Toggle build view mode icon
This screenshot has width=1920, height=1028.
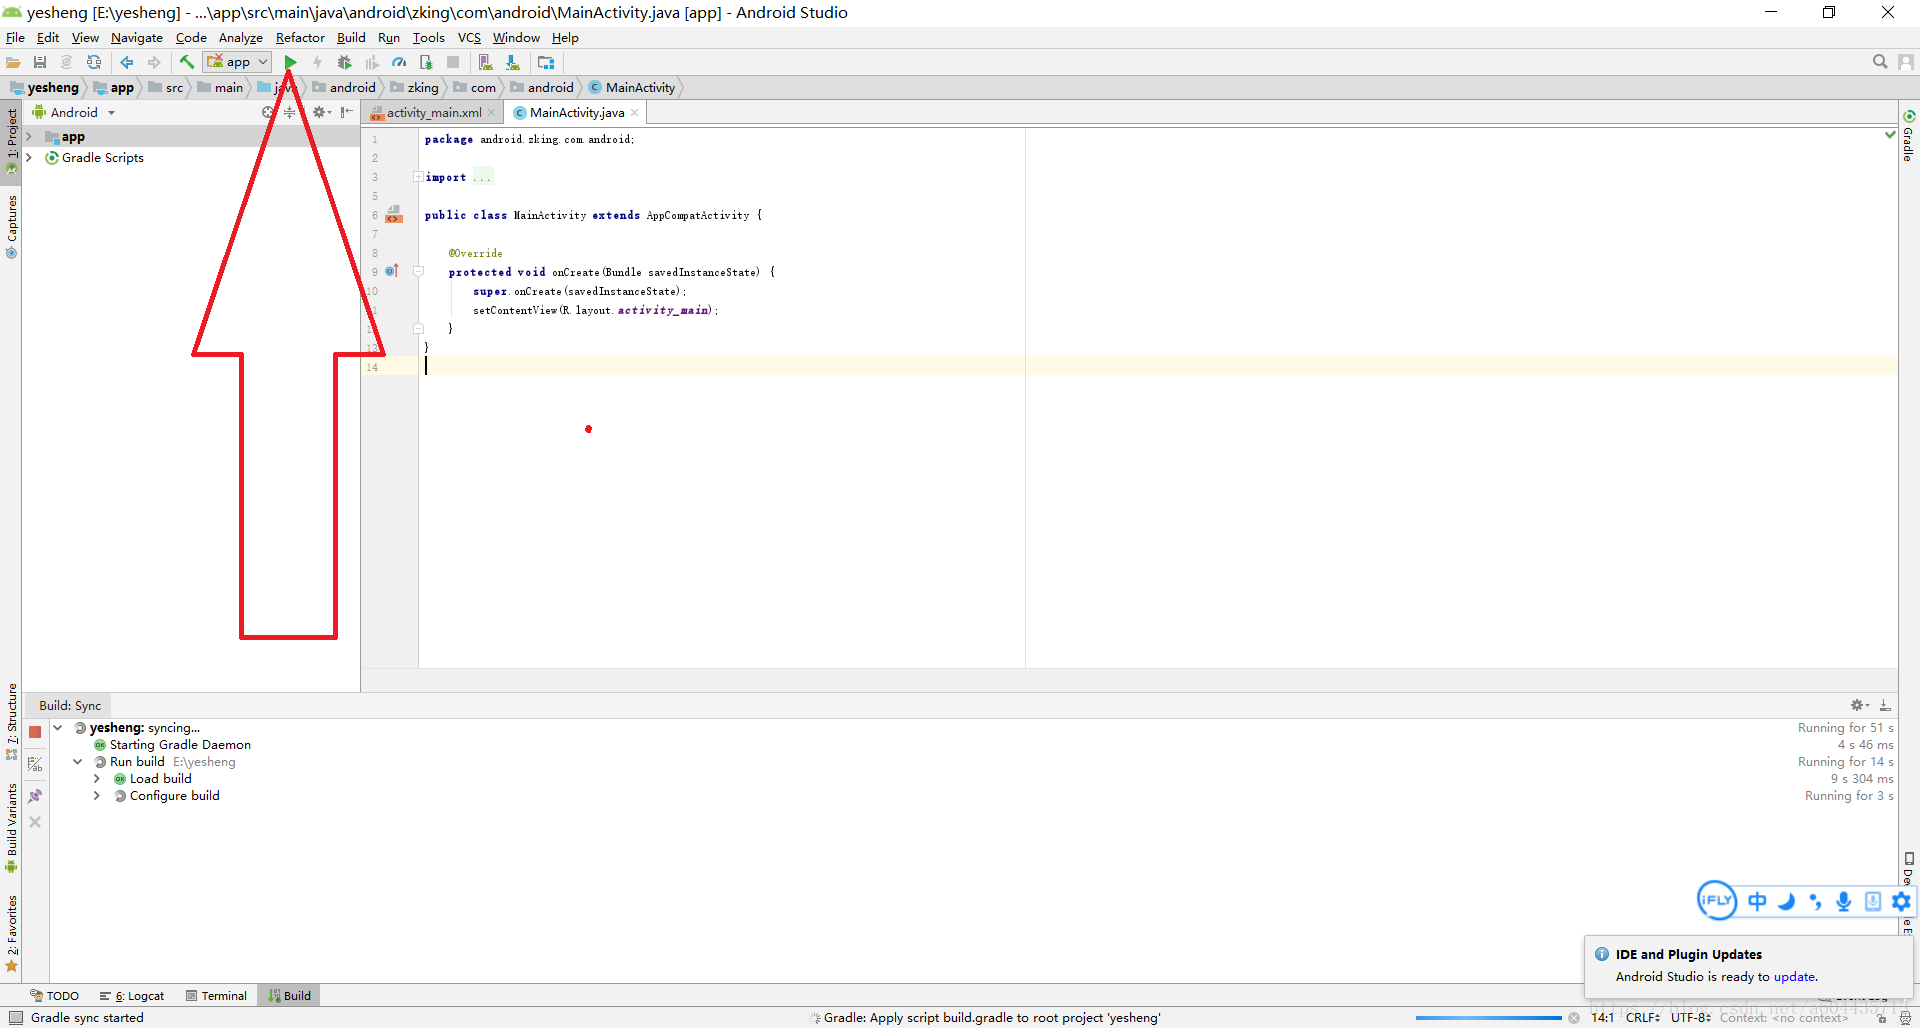point(35,764)
